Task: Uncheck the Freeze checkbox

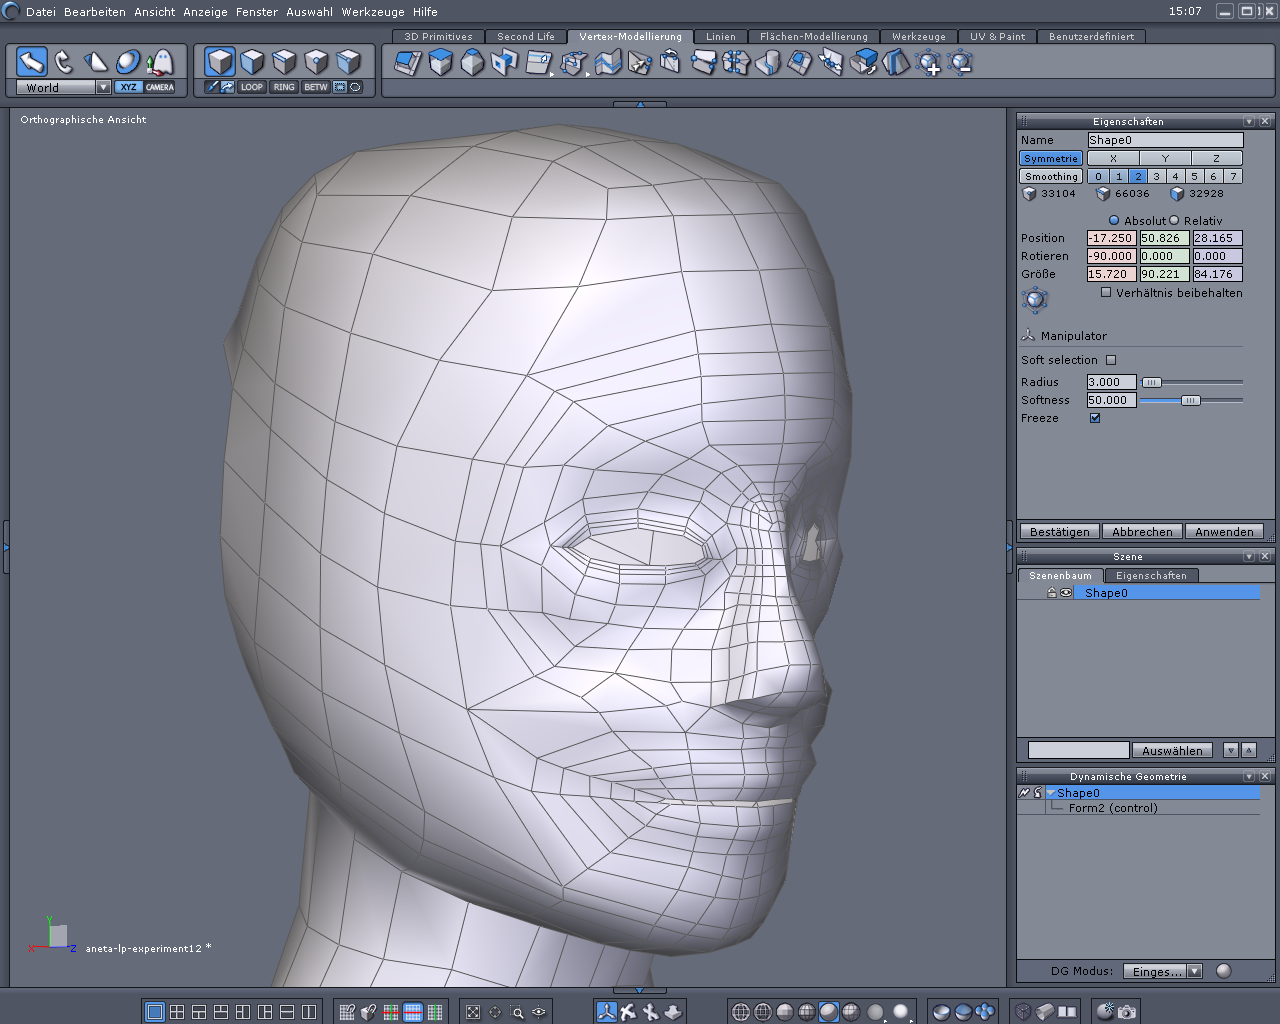Action: [1095, 418]
